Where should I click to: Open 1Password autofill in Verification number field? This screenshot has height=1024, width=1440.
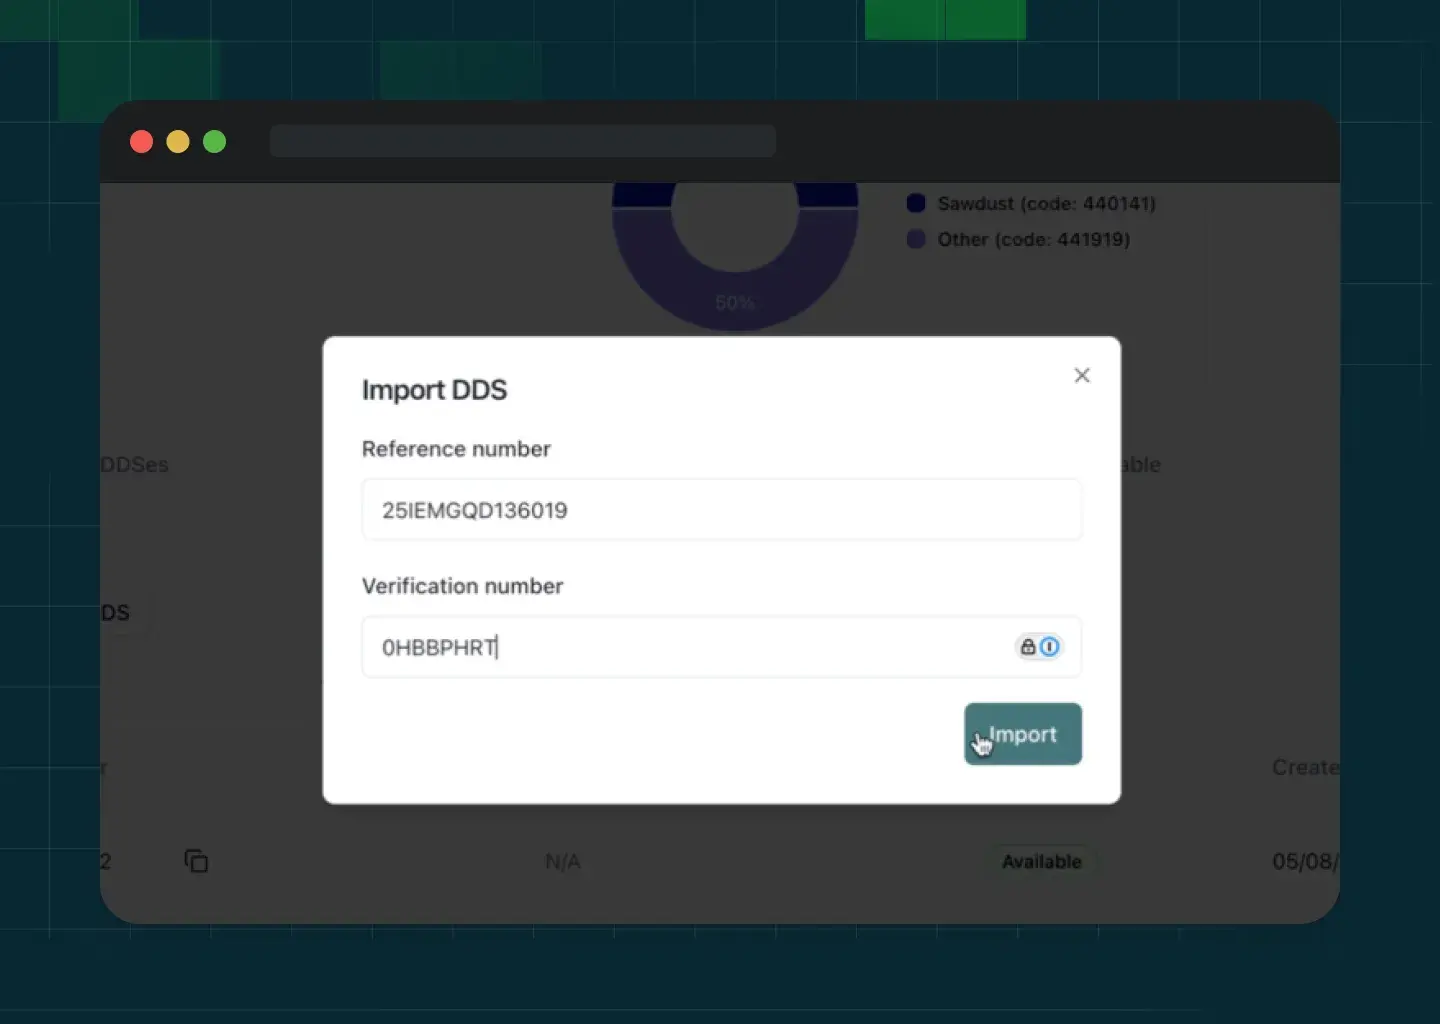[x=1051, y=647]
